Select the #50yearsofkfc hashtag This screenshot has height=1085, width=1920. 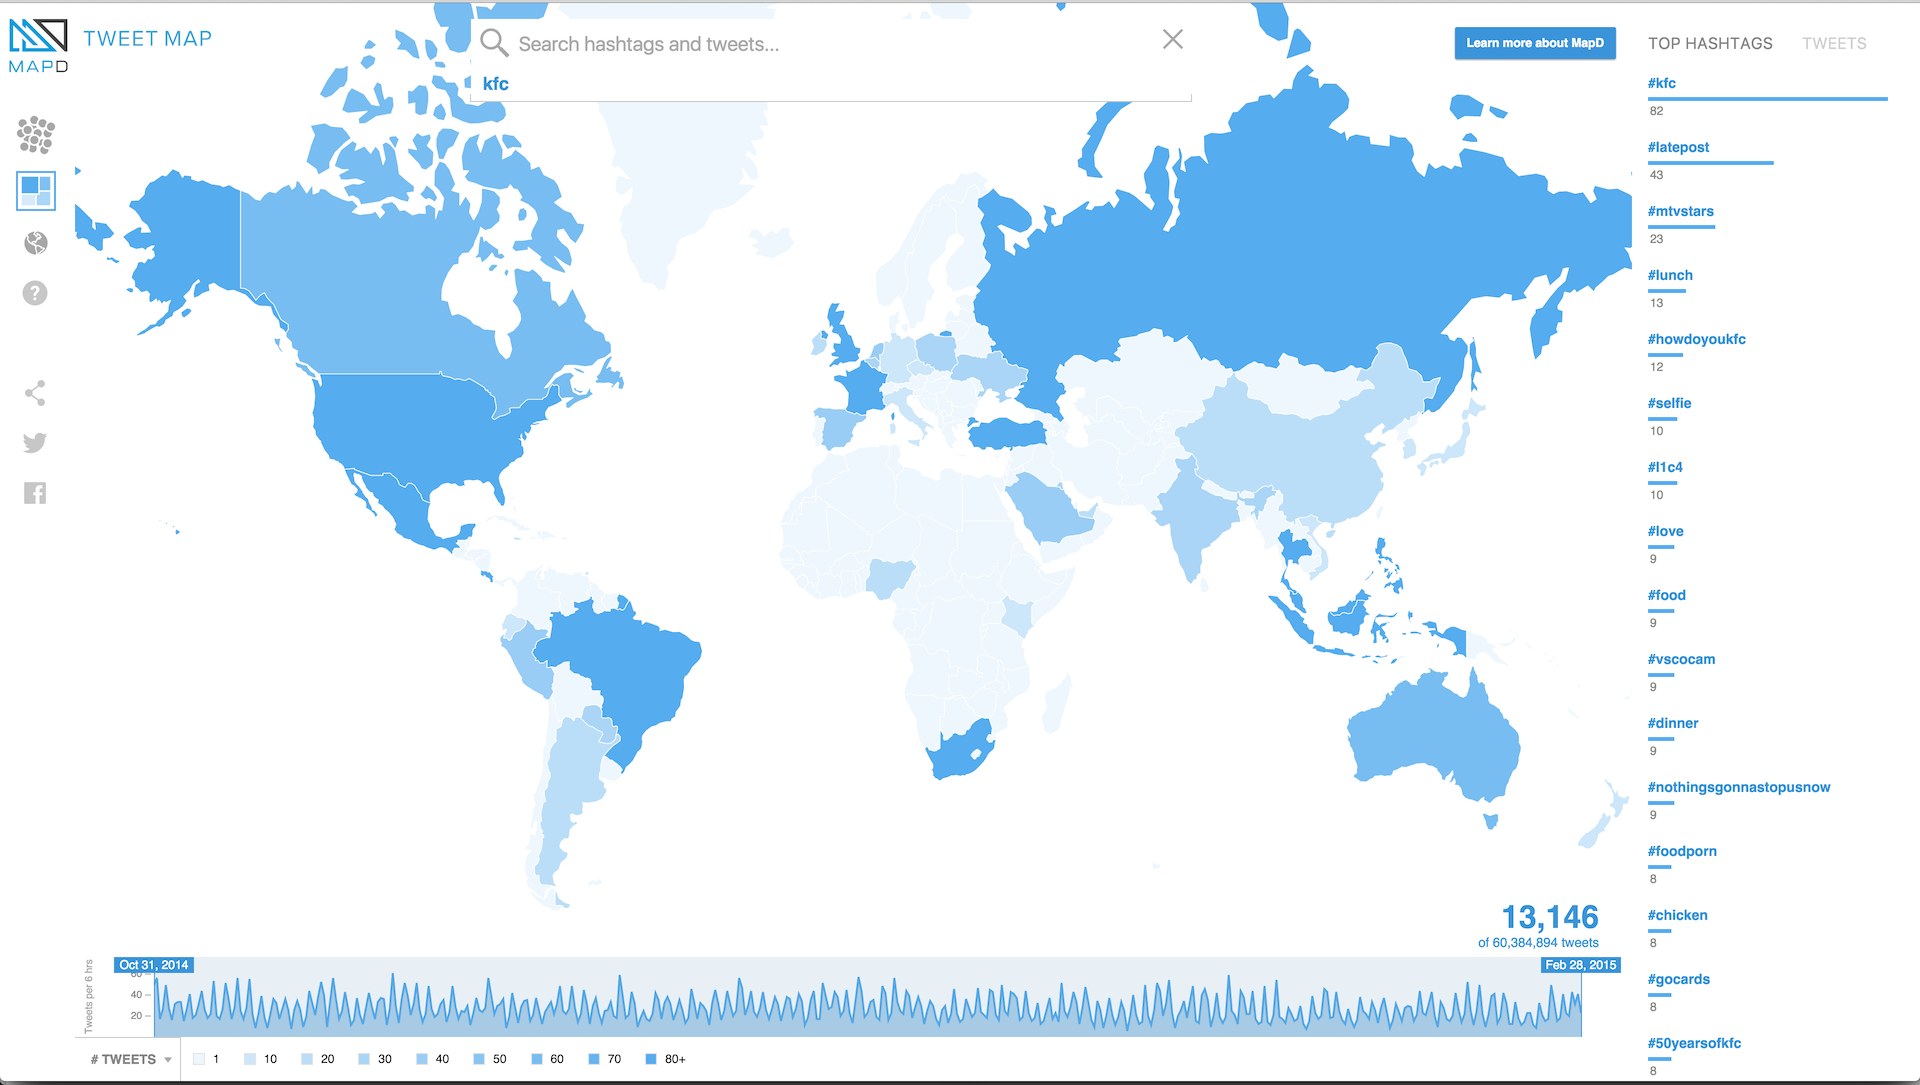point(1695,1043)
